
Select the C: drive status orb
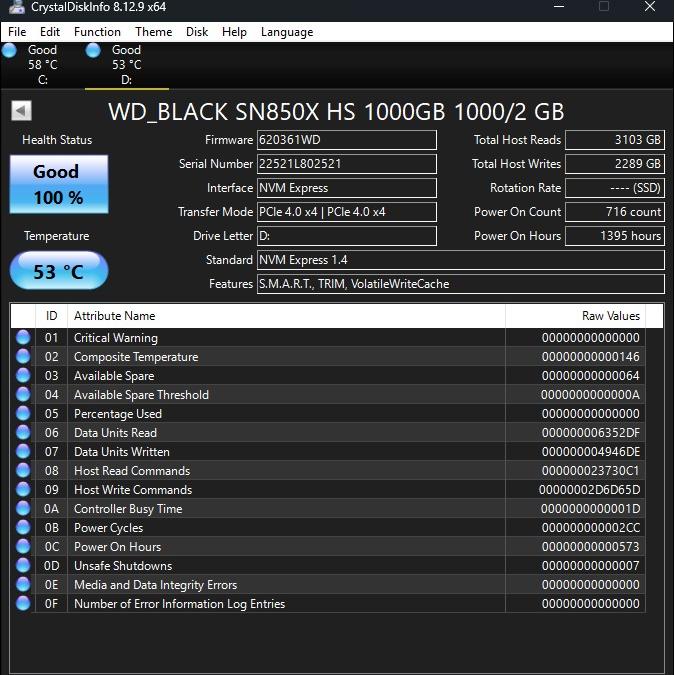(x=9, y=50)
